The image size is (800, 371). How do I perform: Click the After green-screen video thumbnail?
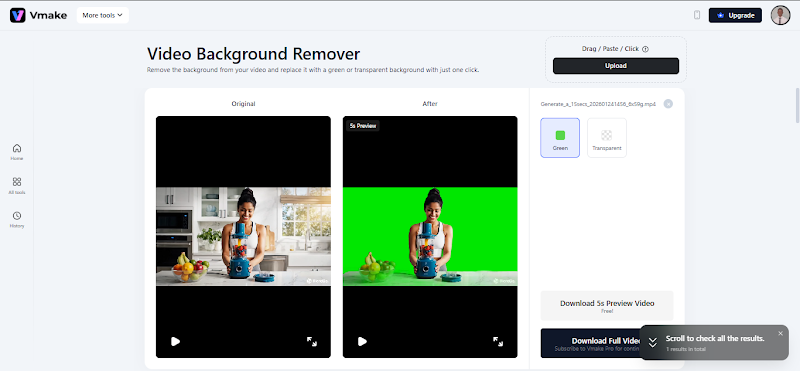pyautogui.click(x=430, y=236)
